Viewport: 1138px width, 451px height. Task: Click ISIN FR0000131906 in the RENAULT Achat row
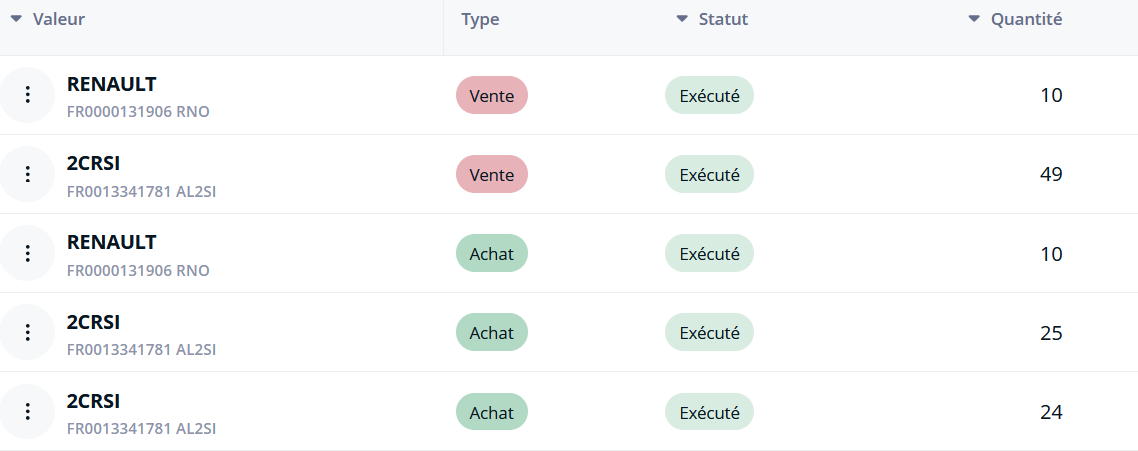coord(118,271)
